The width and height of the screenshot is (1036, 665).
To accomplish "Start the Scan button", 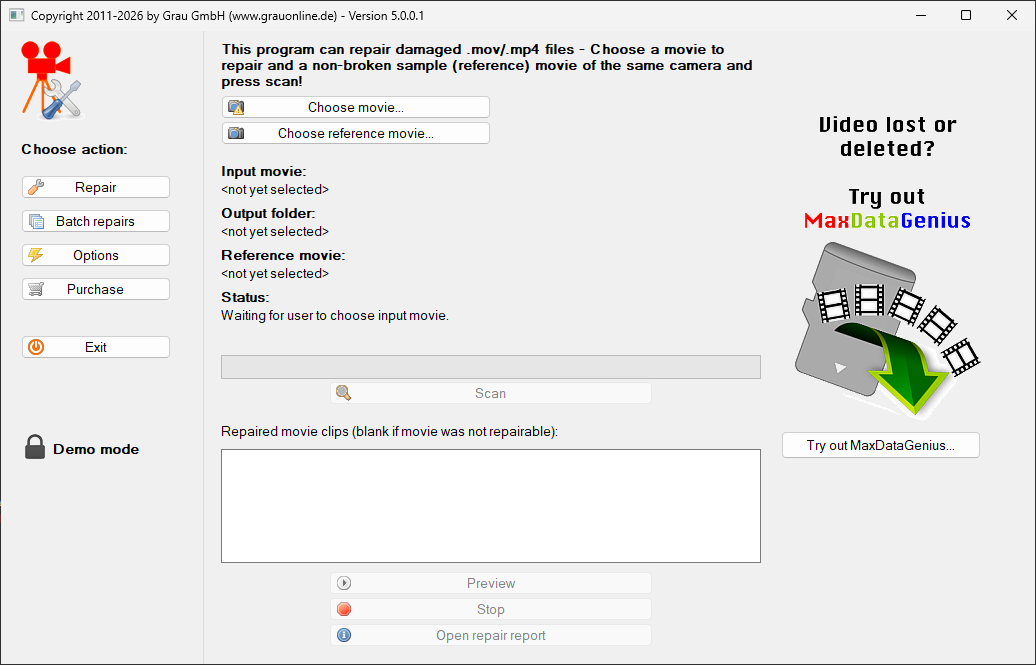I will click(x=491, y=393).
